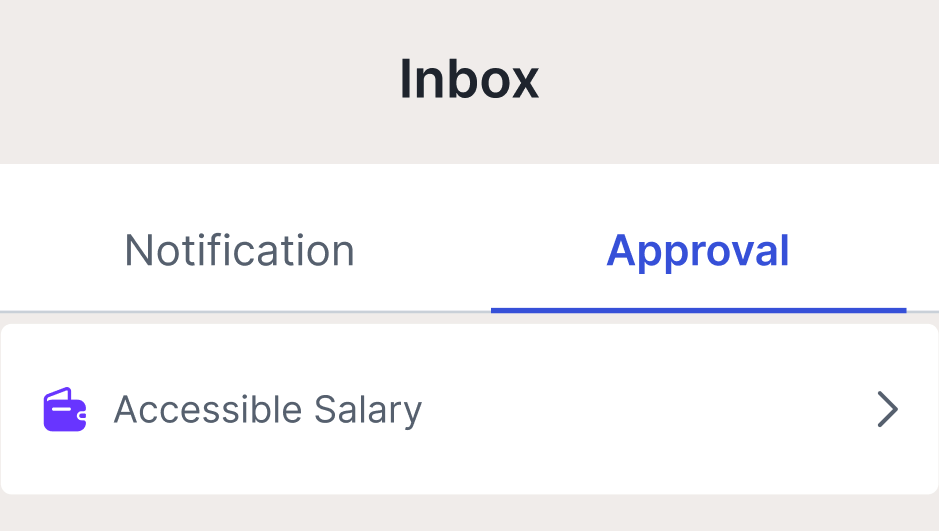
Task: Expand Accessible Salary using the chevron arrow
Action: (887, 410)
